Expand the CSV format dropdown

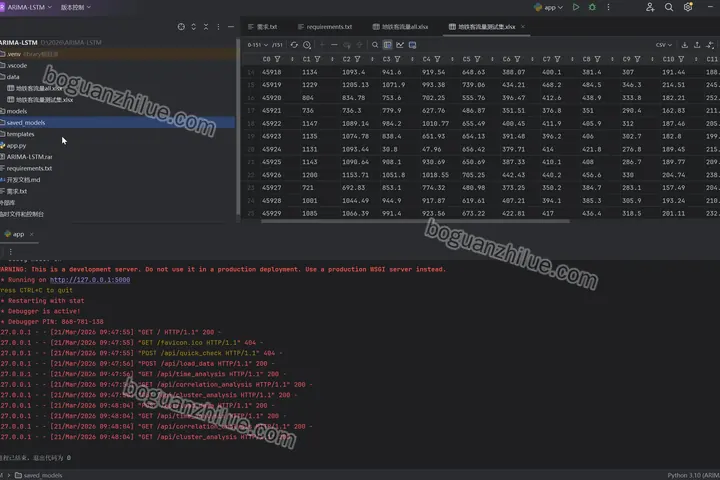(664, 45)
